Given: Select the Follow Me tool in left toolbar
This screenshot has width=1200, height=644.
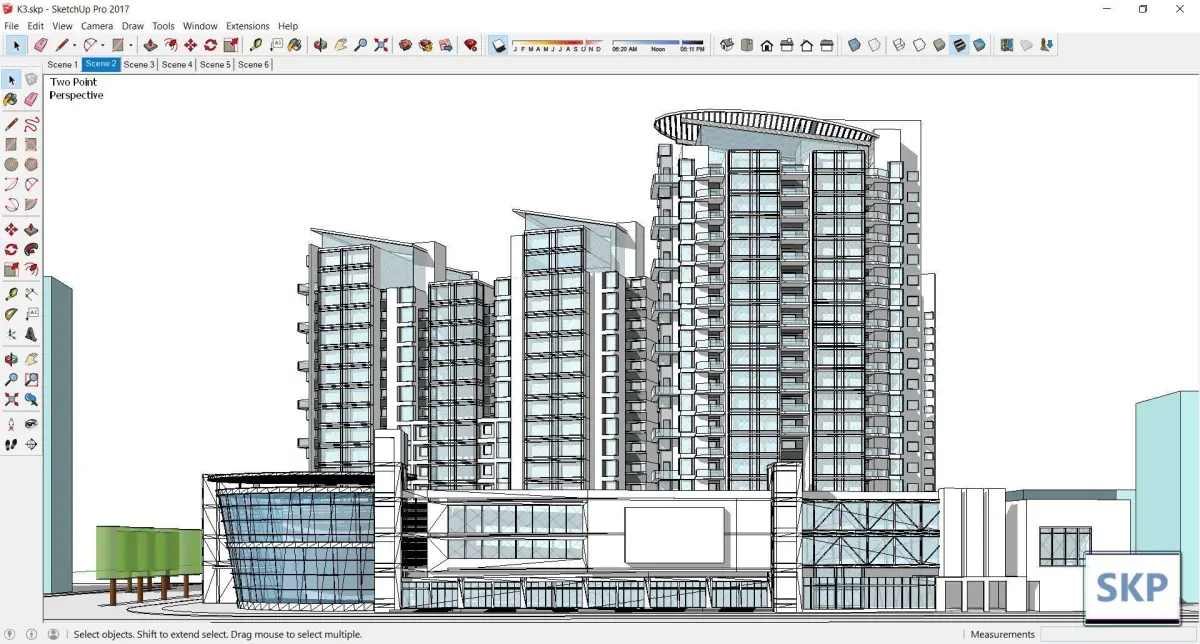Looking at the screenshot, I should point(31,250).
